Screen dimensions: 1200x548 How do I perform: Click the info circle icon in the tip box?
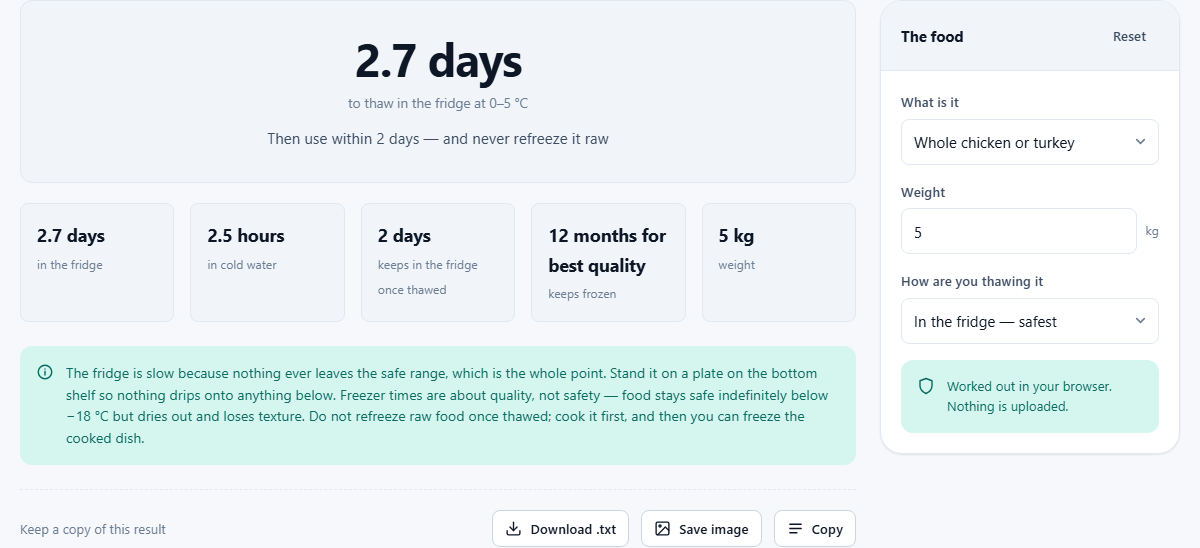45,372
